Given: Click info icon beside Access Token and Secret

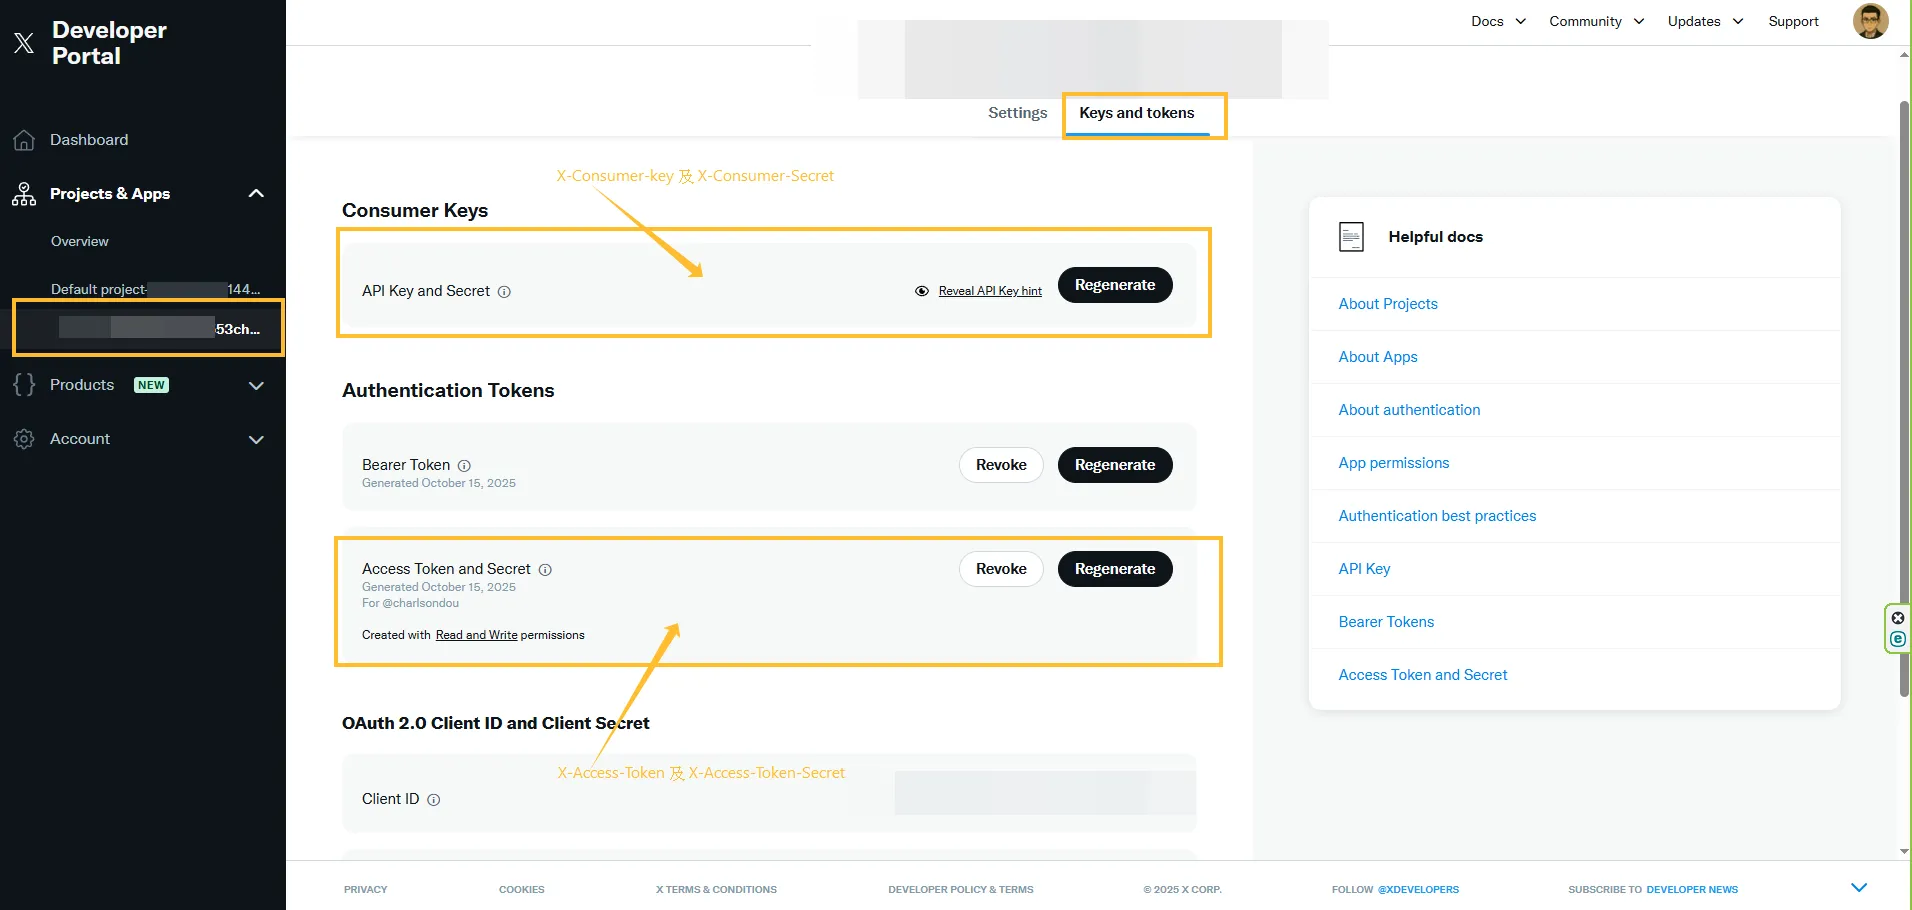Looking at the screenshot, I should 545,570.
